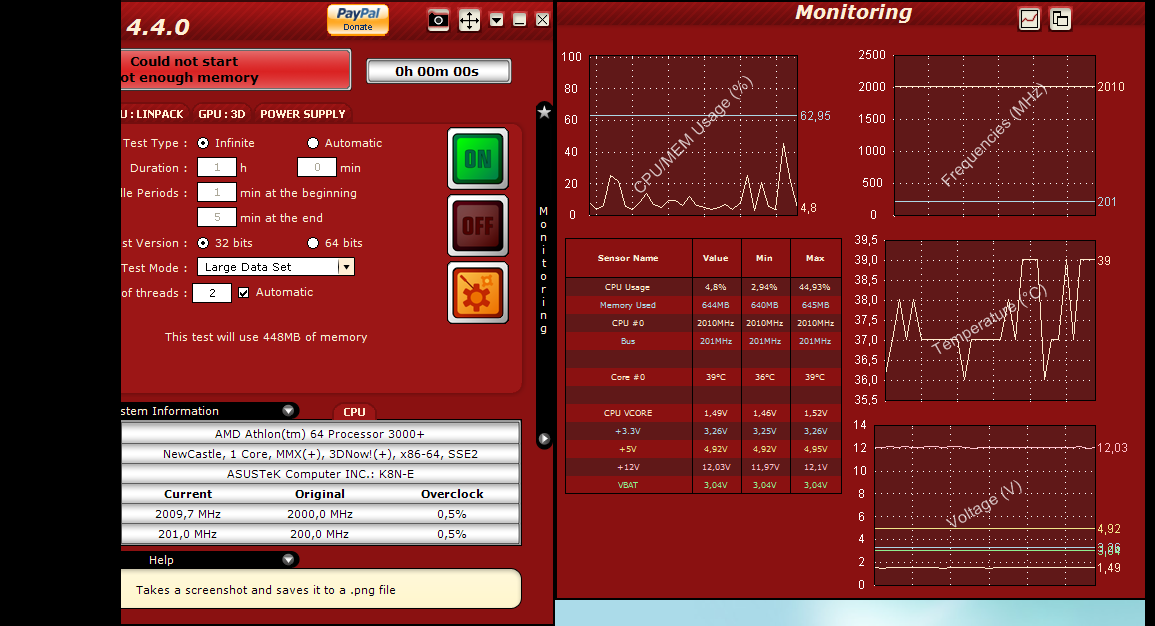The height and width of the screenshot is (626, 1155).
Task: Select Automatic test type
Action: click(313, 143)
